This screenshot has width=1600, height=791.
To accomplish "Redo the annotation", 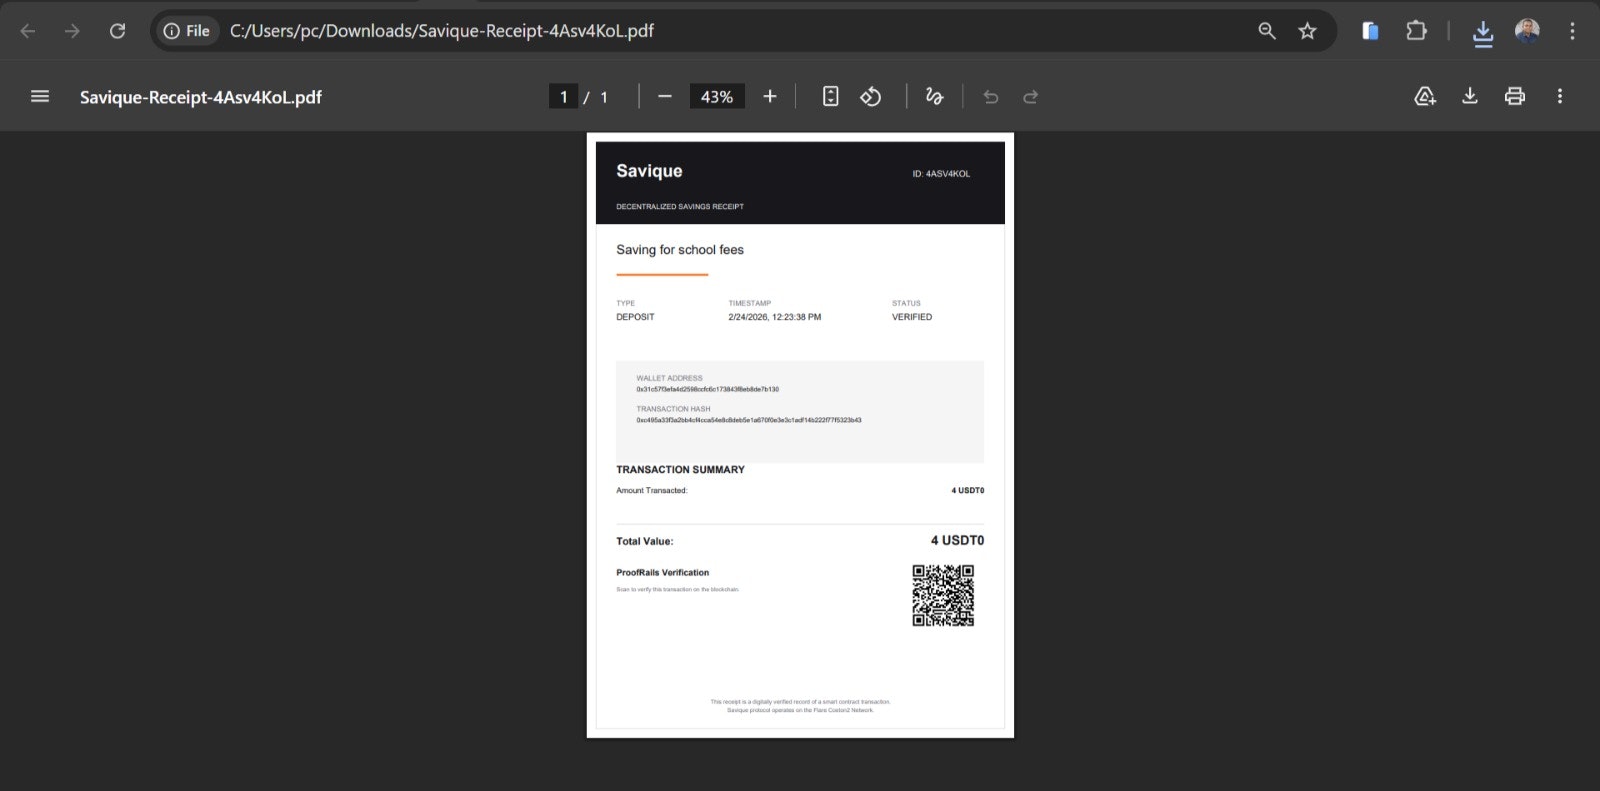I will (1031, 97).
